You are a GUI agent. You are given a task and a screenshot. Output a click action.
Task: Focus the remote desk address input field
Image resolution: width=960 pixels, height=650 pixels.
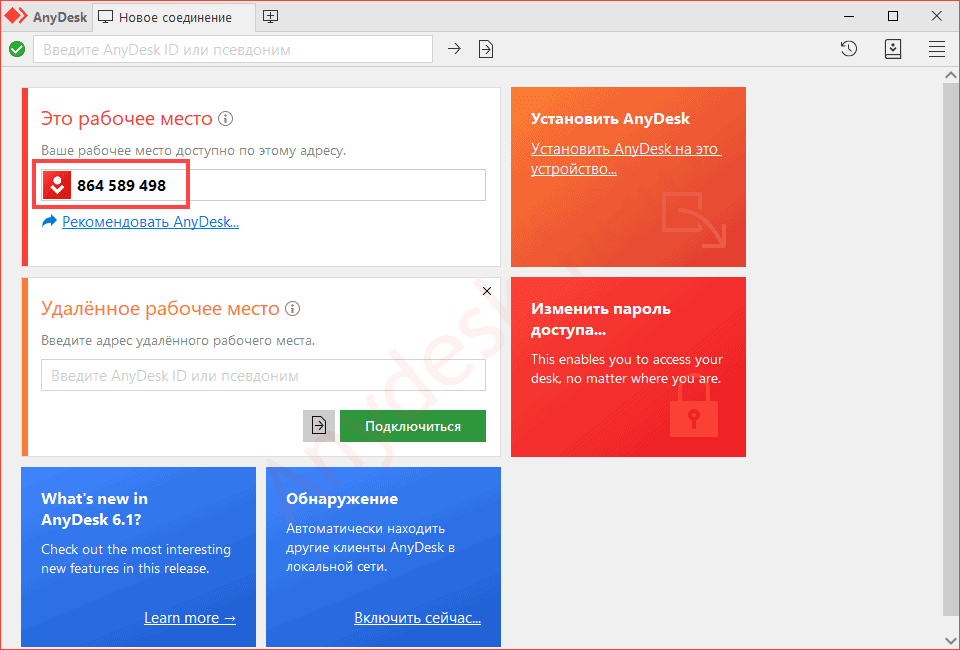(x=263, y=375)
